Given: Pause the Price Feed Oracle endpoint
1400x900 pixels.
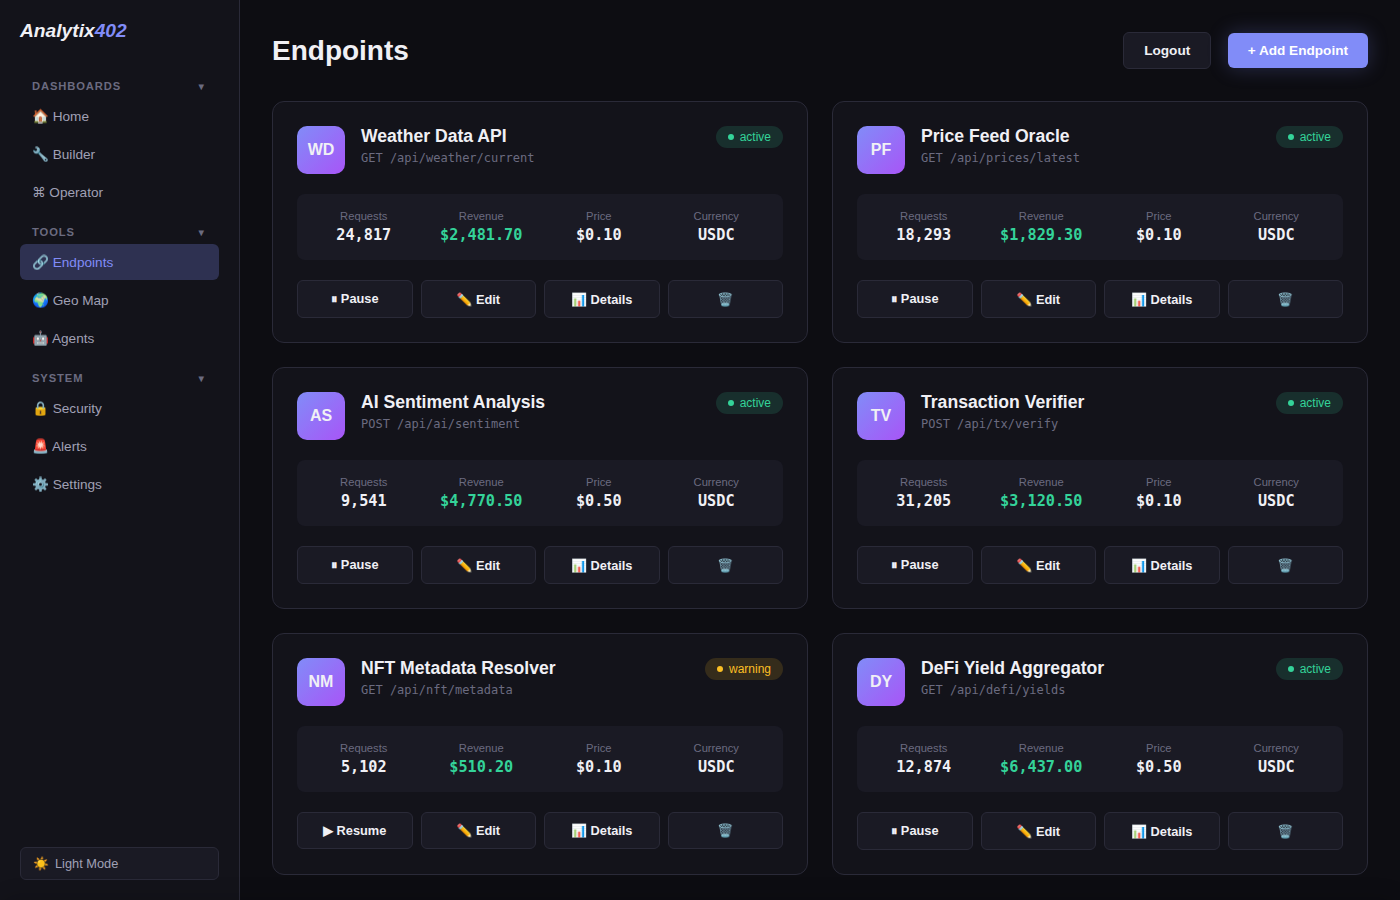Looking at the screenshot, I should [914, 298].
